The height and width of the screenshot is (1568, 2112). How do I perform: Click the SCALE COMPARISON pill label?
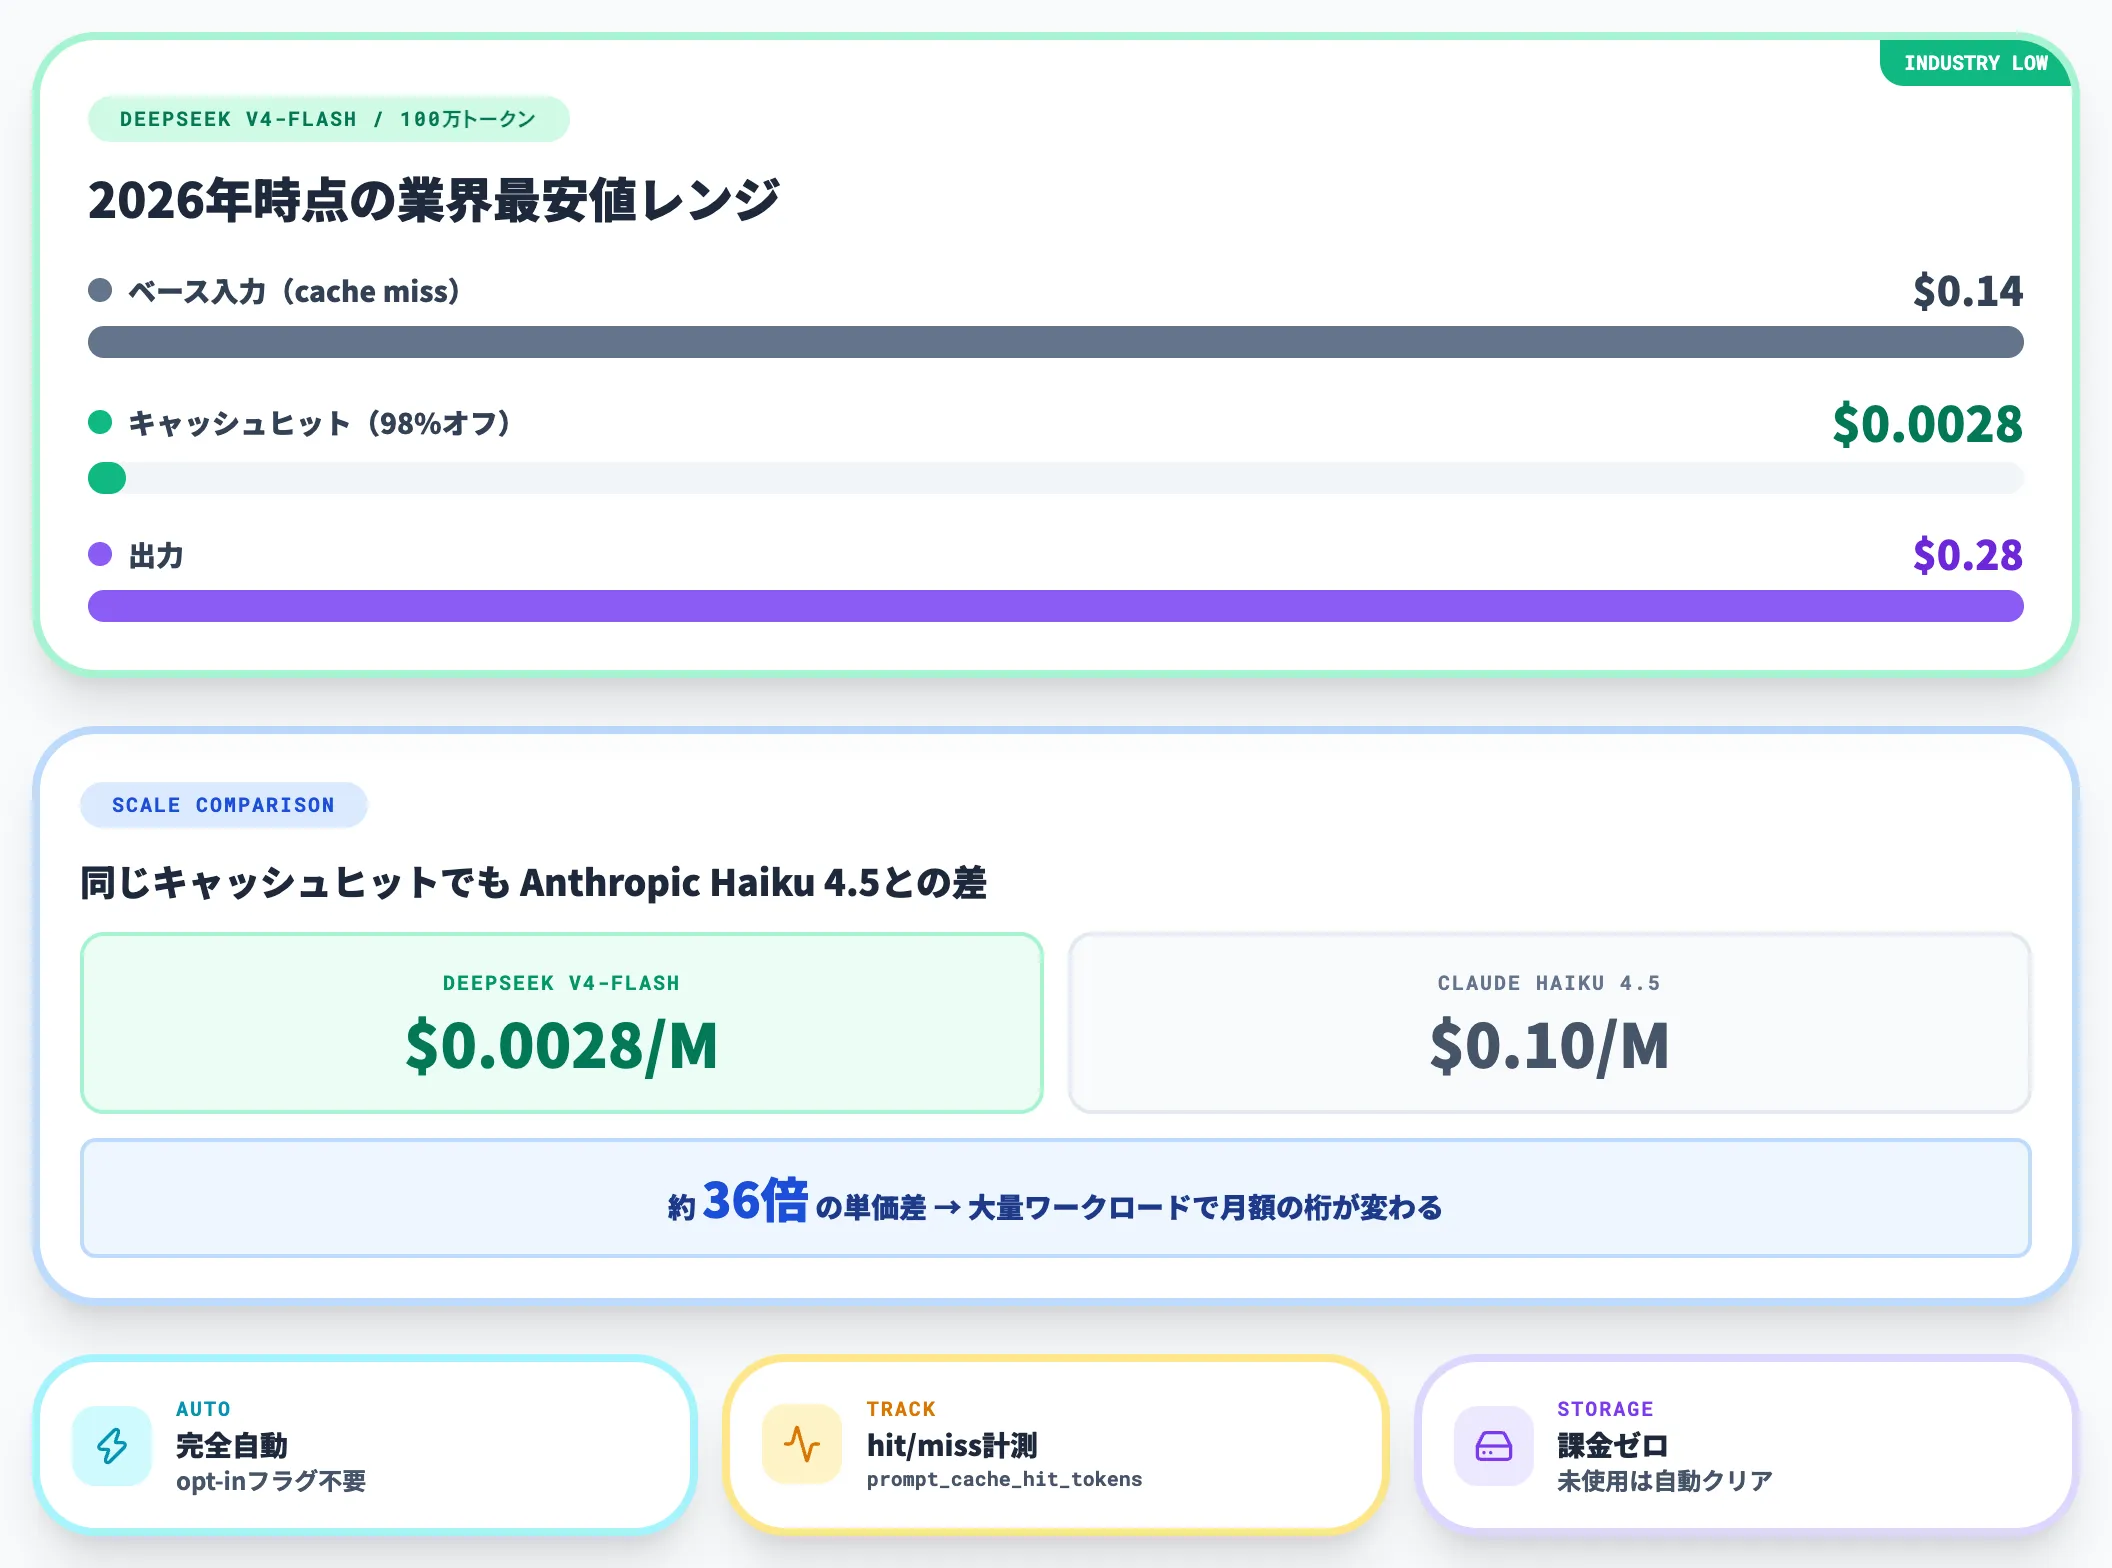click(223, 805)
